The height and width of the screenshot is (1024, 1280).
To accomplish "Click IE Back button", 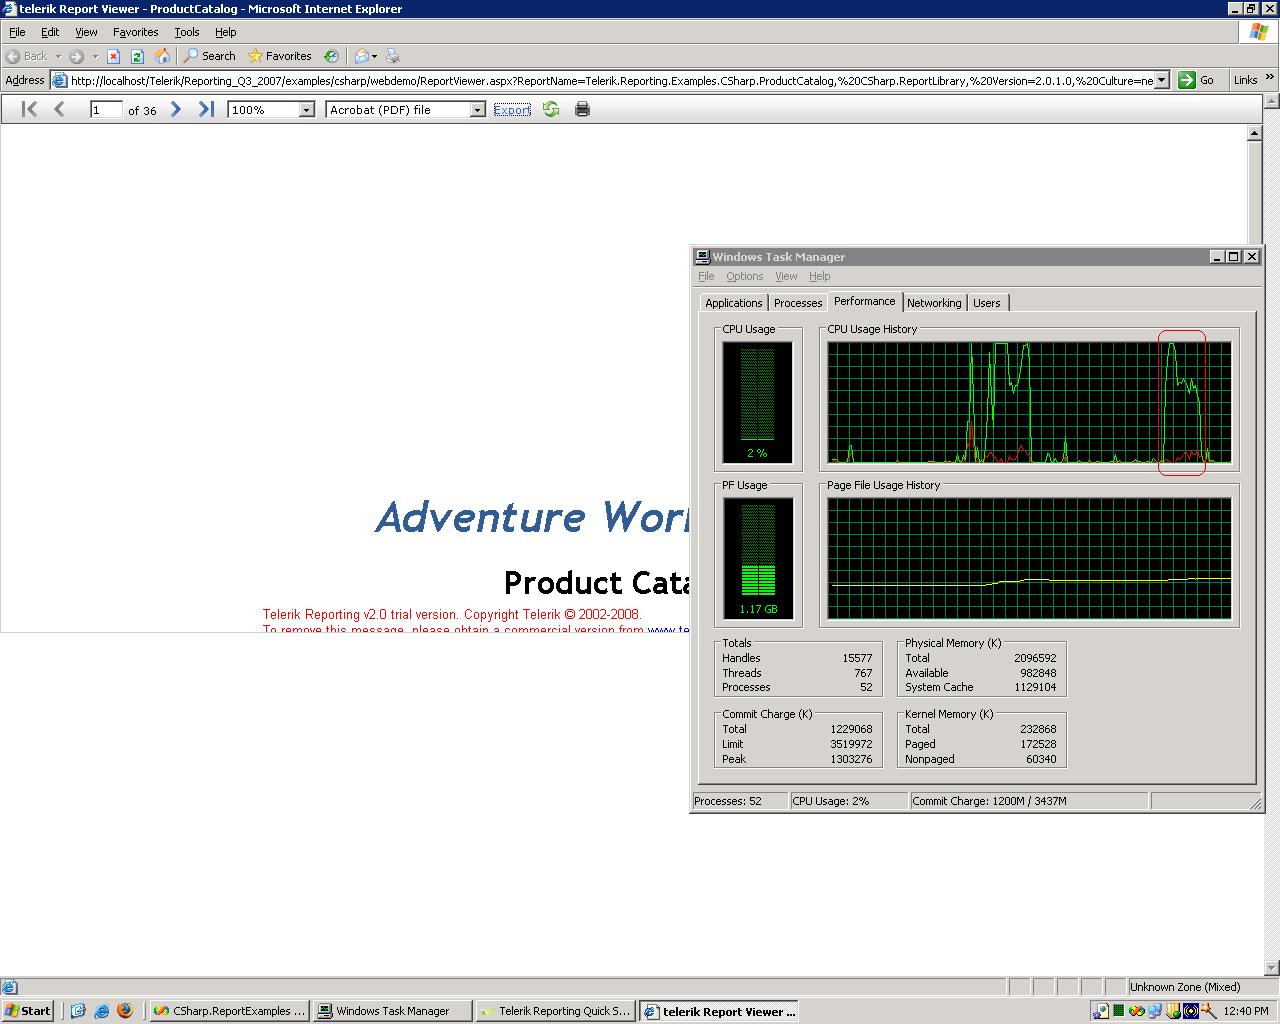I will click(26, 56).
